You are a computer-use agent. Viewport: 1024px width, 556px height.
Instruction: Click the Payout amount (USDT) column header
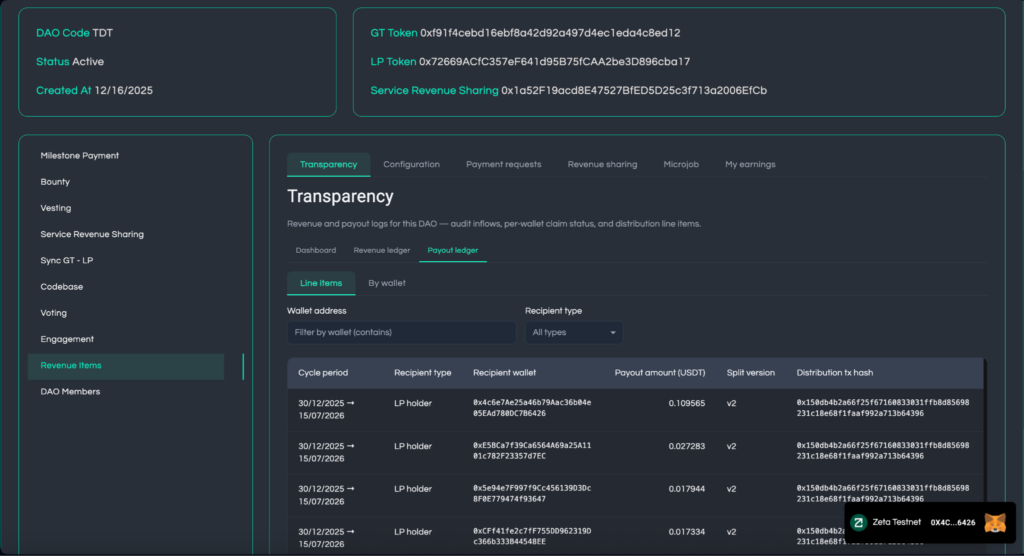(x=660, y=373)
